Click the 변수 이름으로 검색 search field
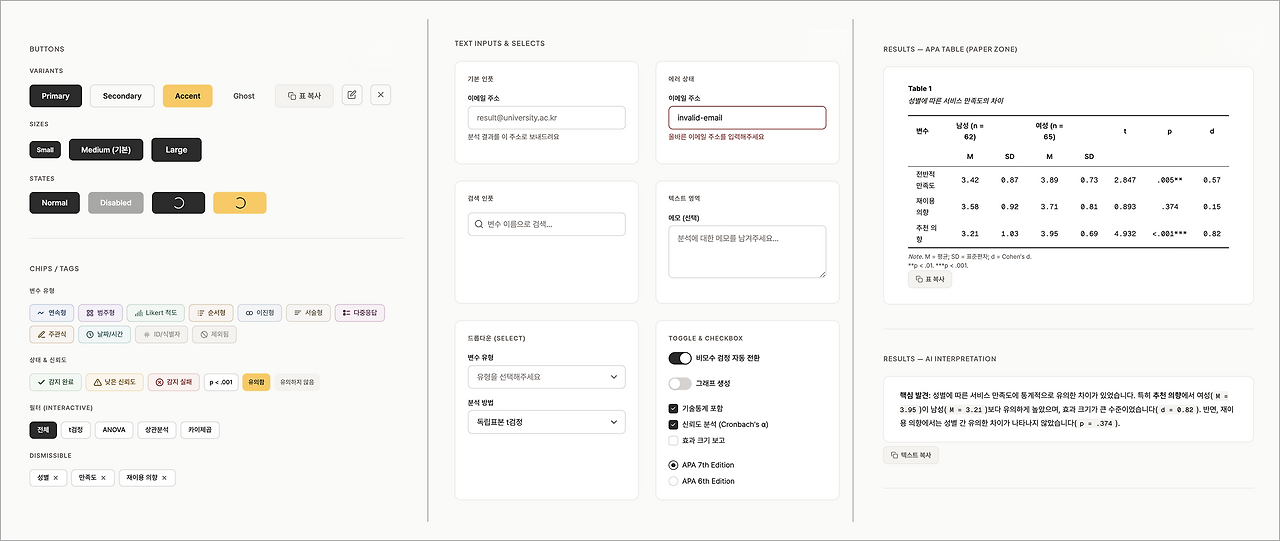1280x541 pixels. (x=546, y=224)
